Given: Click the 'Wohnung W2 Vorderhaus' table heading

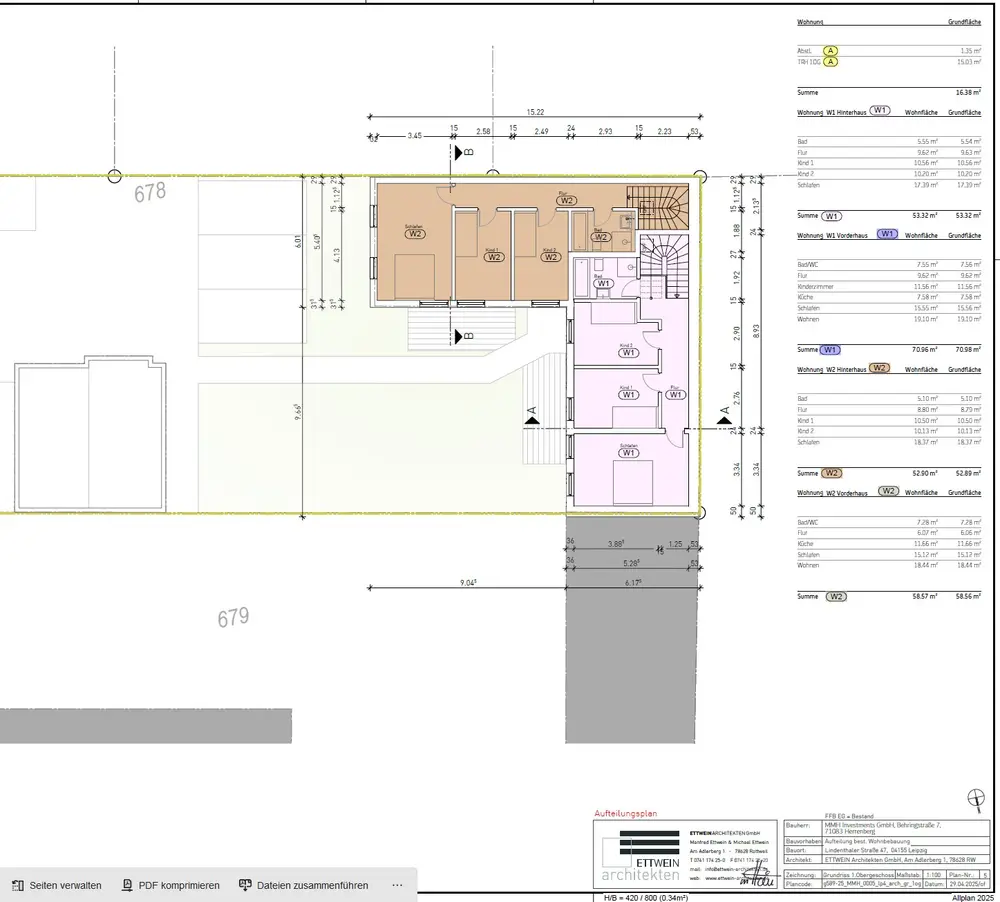Looking at the screenshot, I should click(x=832, y=493).
